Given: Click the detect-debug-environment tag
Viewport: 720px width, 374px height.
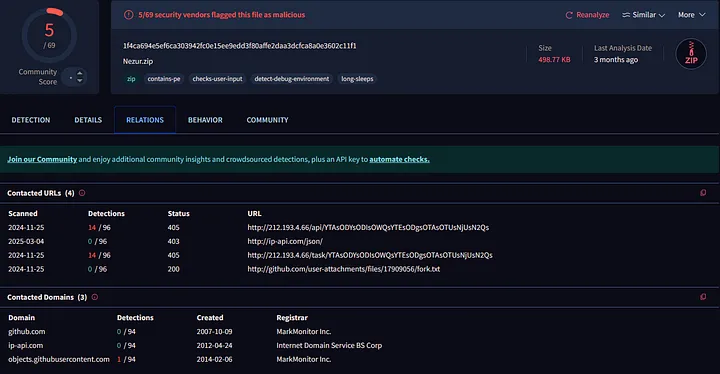Looking at the screenshot, I should pyautogui.click(x=292, y=79).
